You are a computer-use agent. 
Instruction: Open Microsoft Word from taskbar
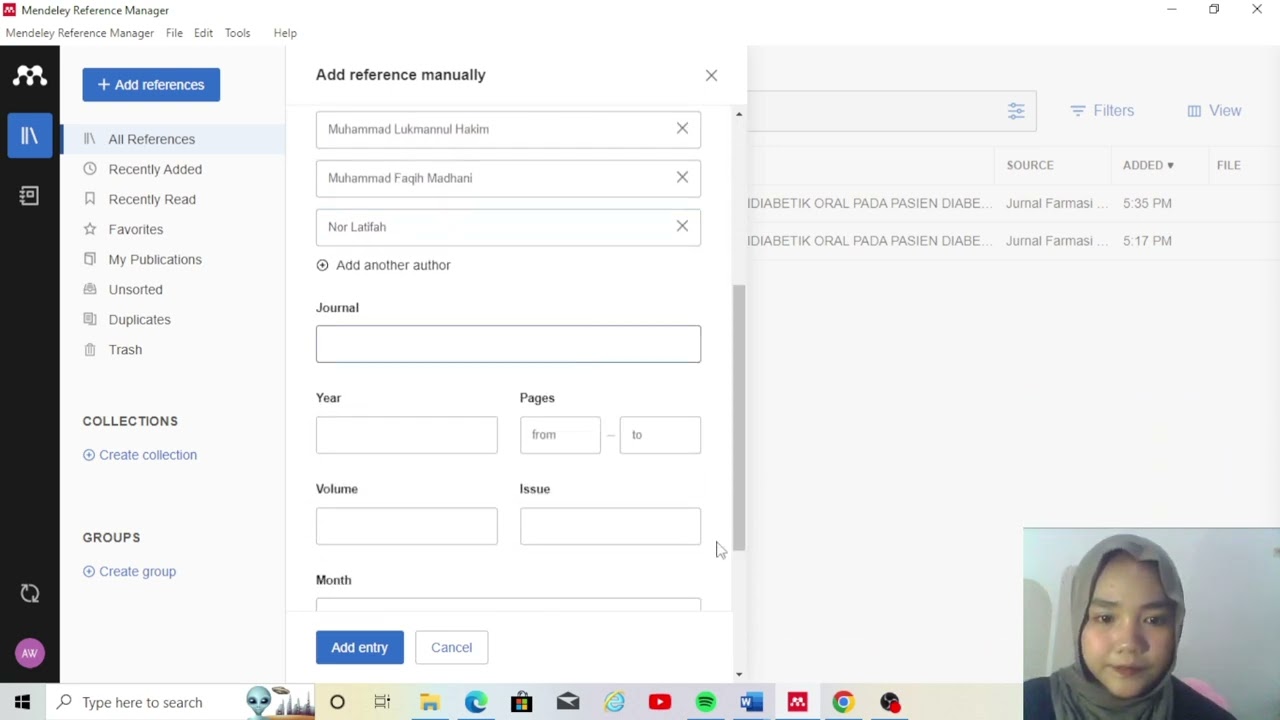coord(751,702)
